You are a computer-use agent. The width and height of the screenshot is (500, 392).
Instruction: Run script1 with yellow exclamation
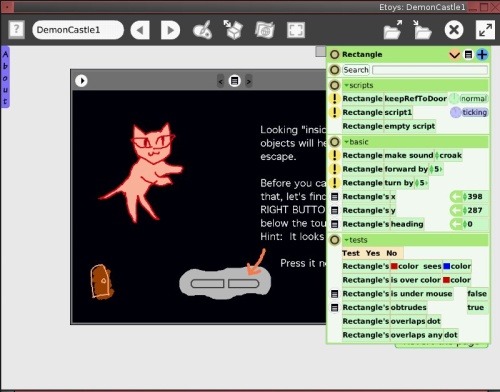point(335,112)
